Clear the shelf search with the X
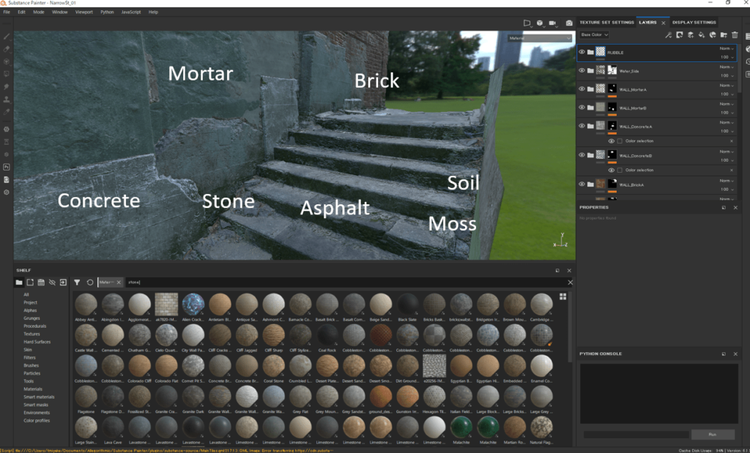 (x=570, y=283)
